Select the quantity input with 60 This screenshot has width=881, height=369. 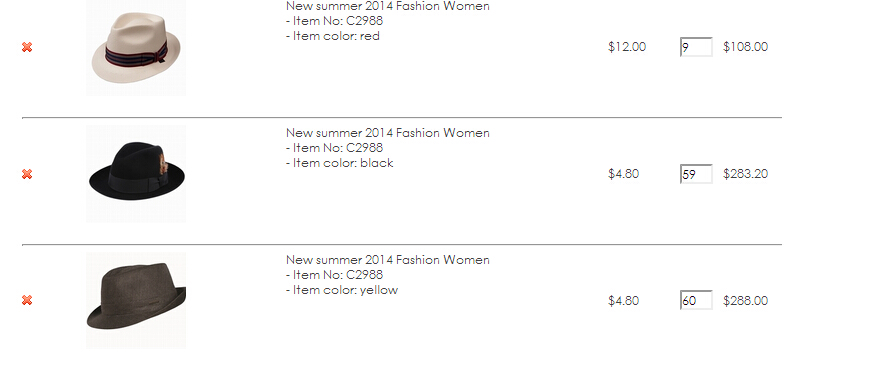(696, 300)
